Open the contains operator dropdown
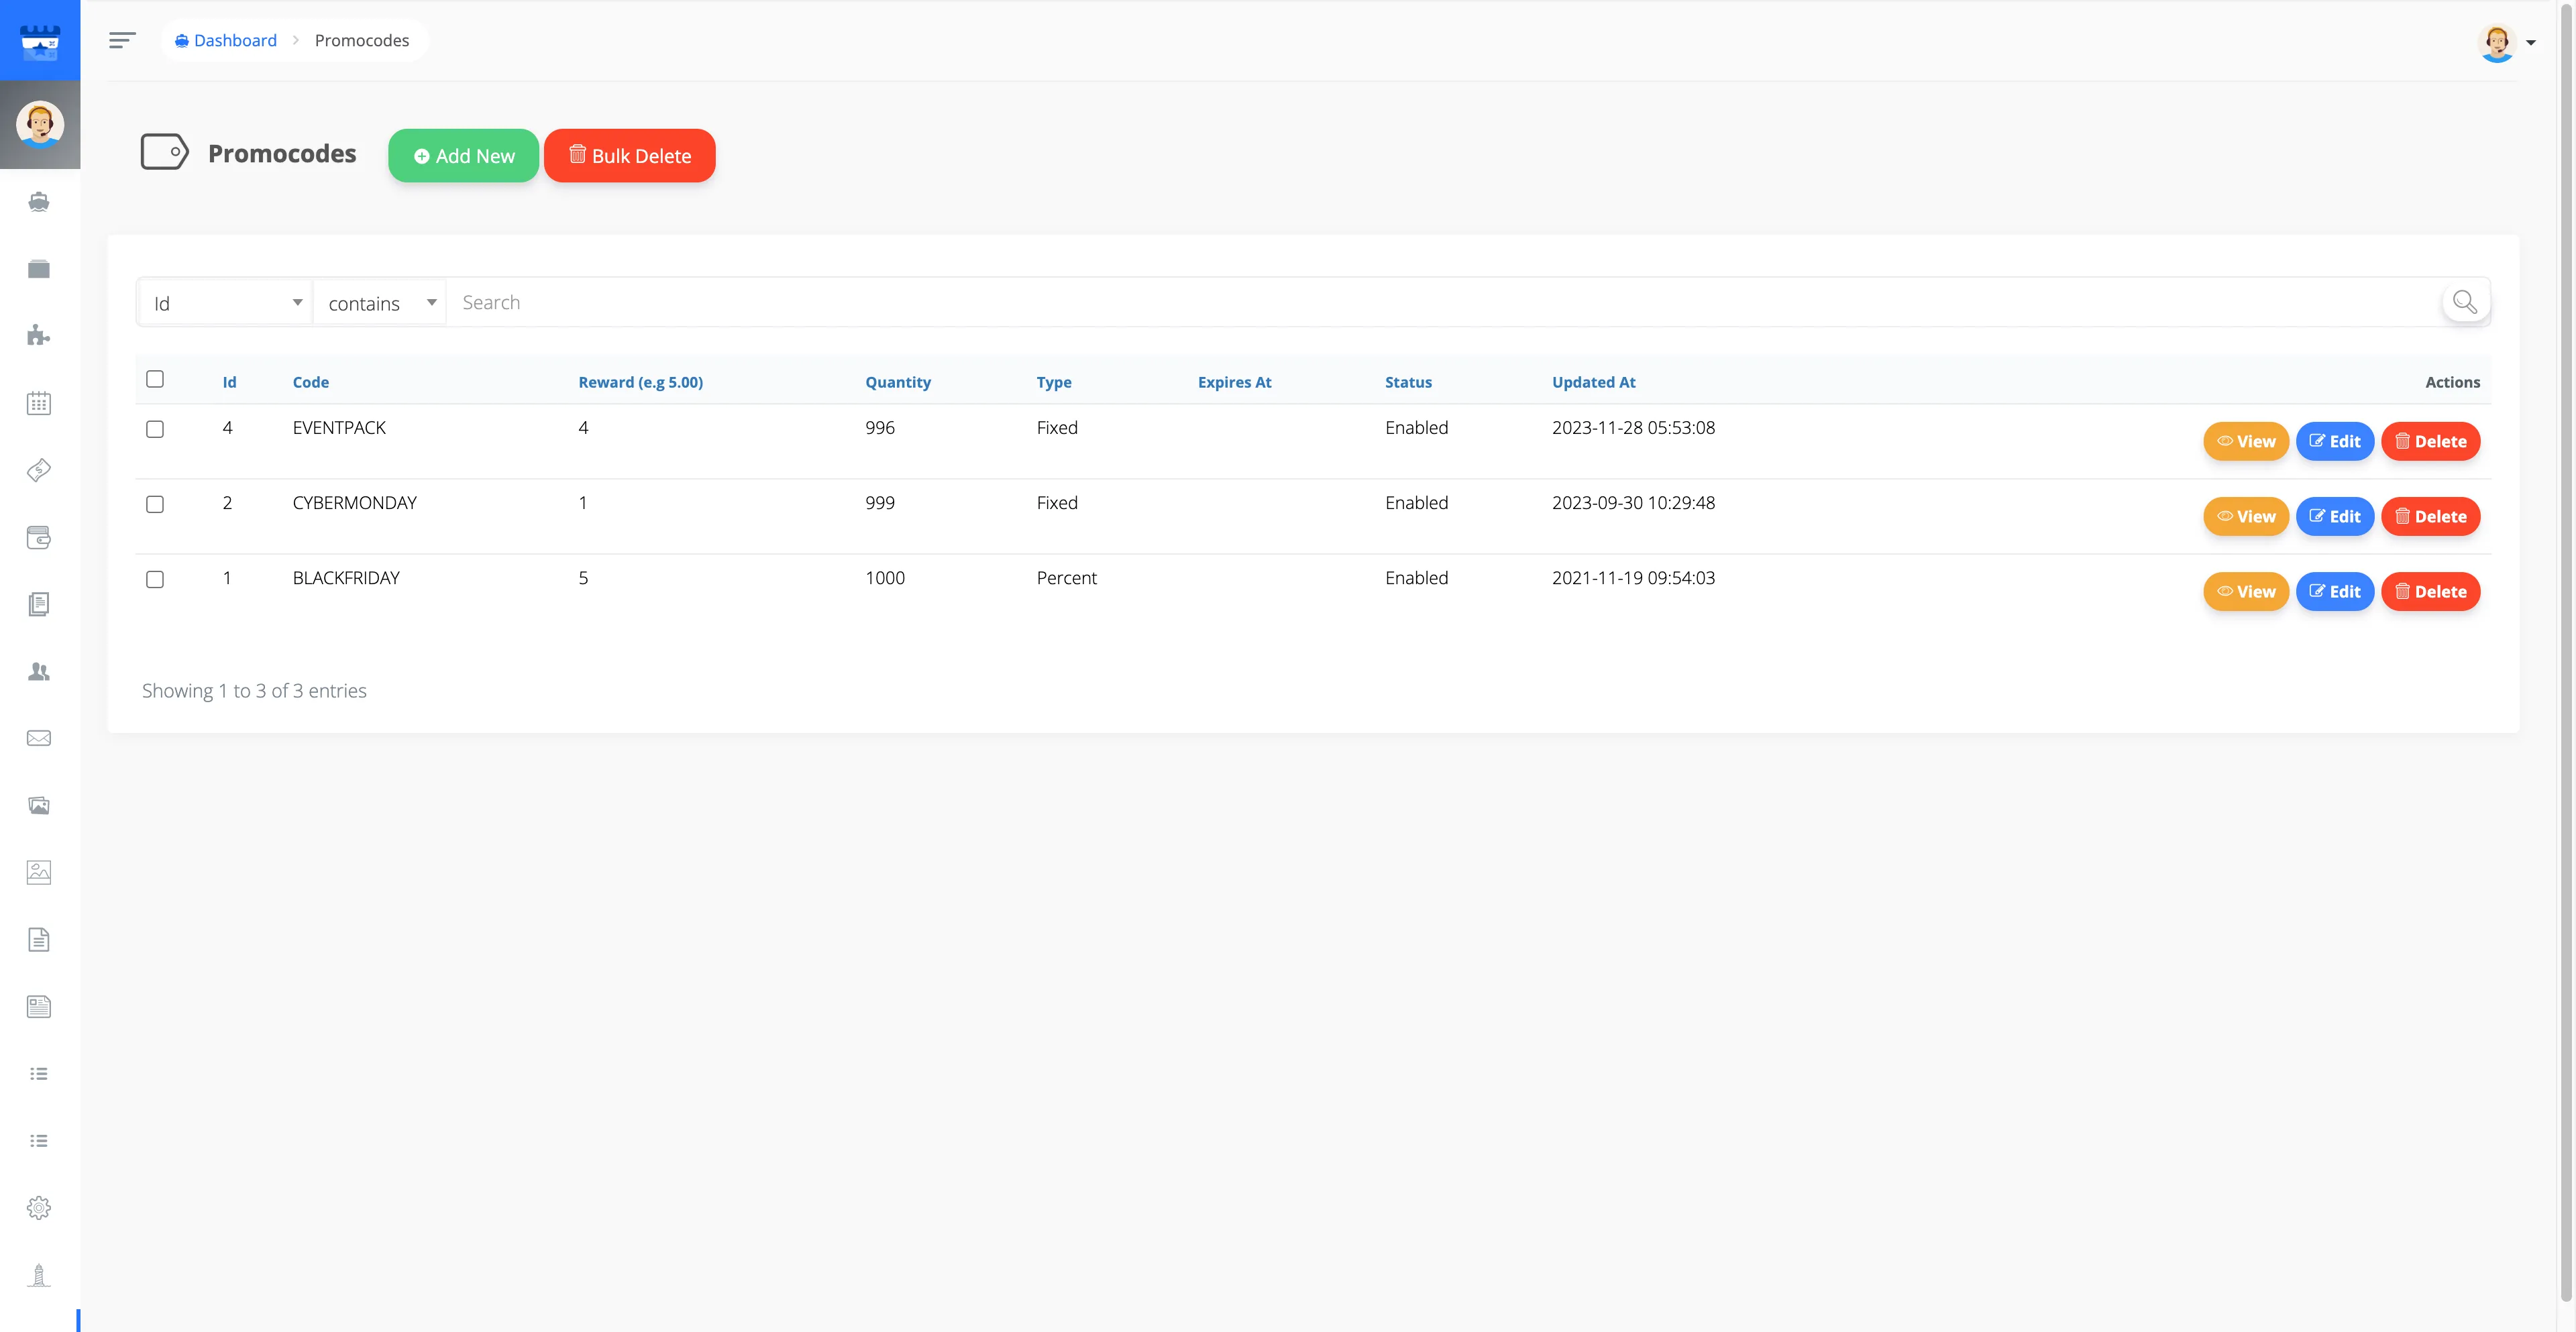The height and width of the screenshot is (1332, 2576). click(x=380, y=303)
